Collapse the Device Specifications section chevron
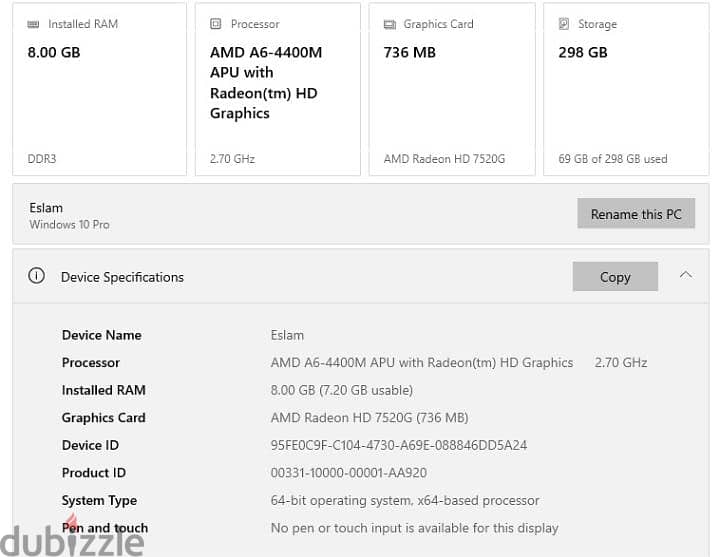This screenshot has height=557, width=720. pyautogui.click(x=686, y=275)
